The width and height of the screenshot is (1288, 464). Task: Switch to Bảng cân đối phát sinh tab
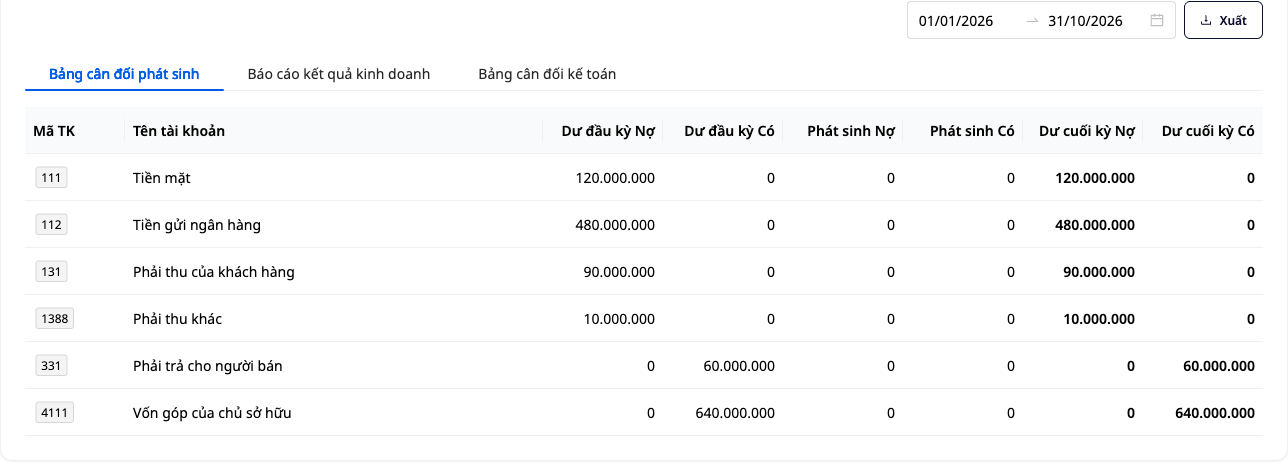tap(124, 74)
